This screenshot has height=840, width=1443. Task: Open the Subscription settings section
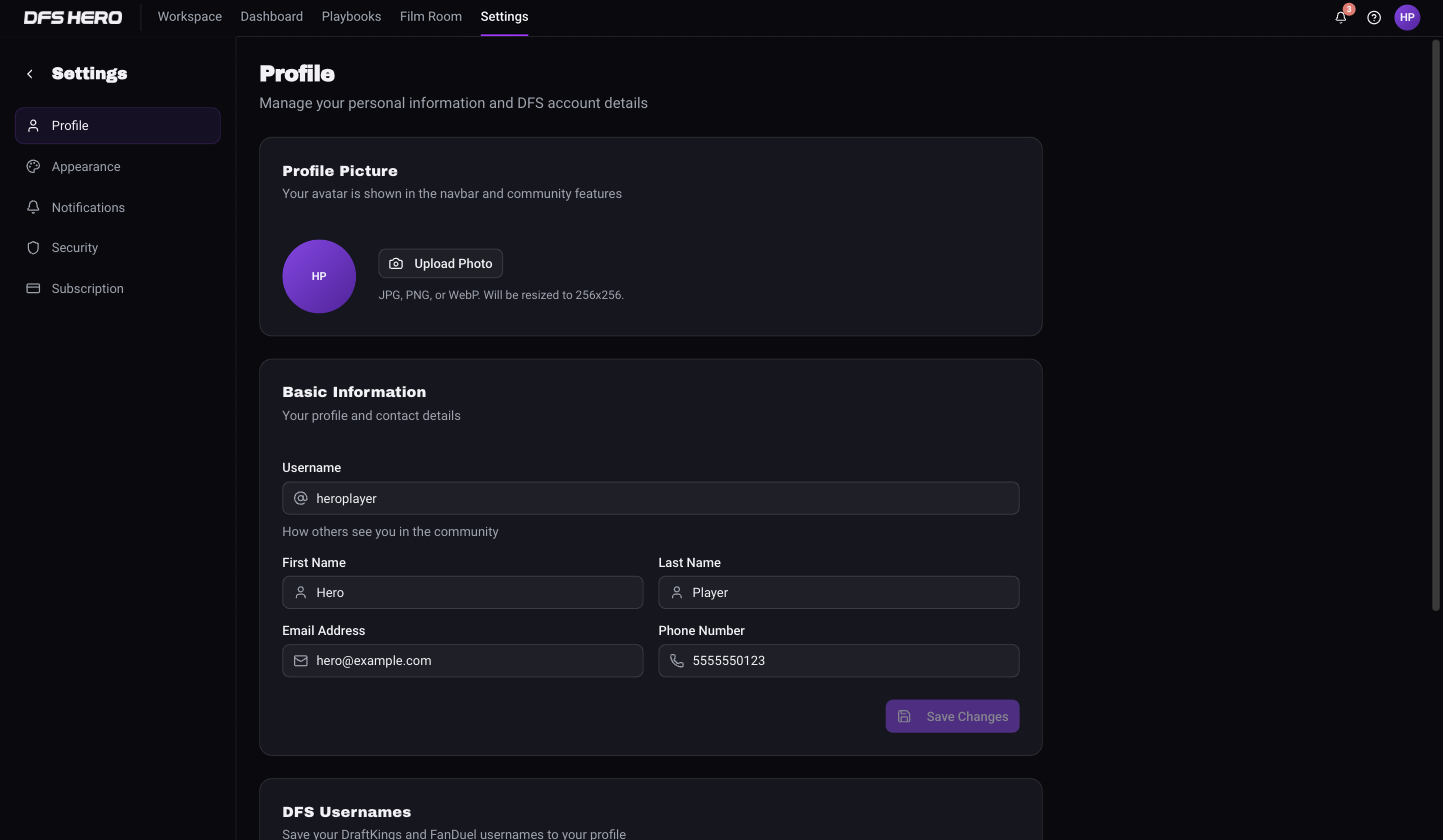118,288
